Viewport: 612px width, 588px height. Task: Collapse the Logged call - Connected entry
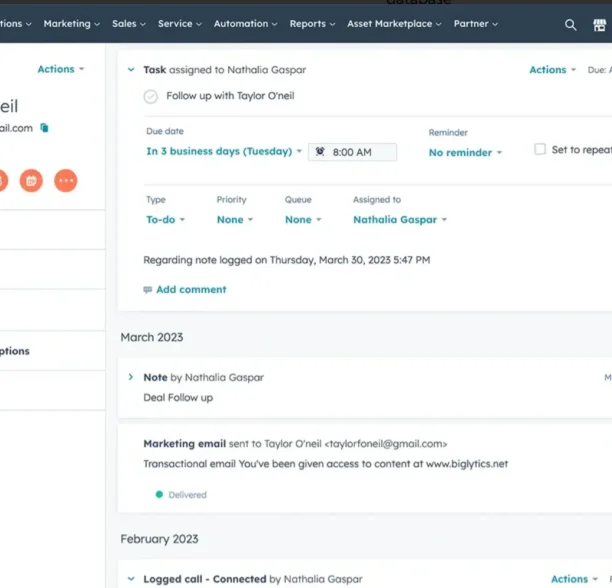131,579
